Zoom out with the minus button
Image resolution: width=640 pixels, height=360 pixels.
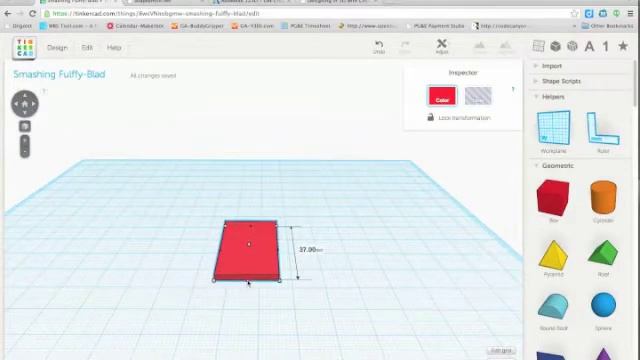[x=24, y=152]
